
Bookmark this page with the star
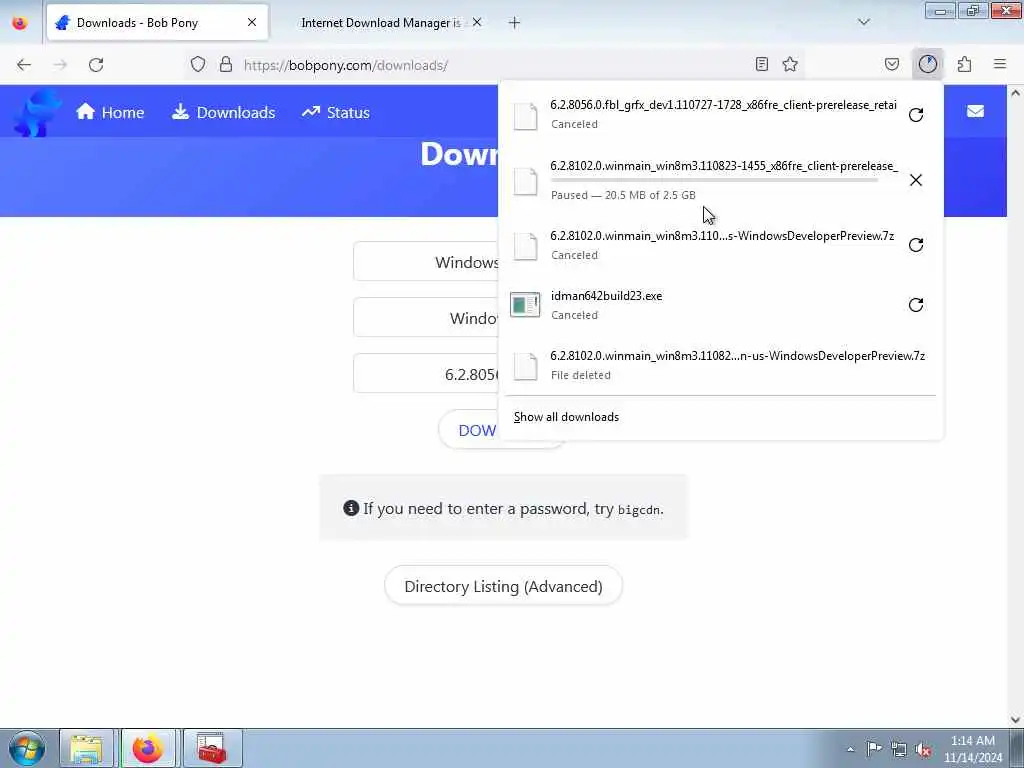coord(790,64)
